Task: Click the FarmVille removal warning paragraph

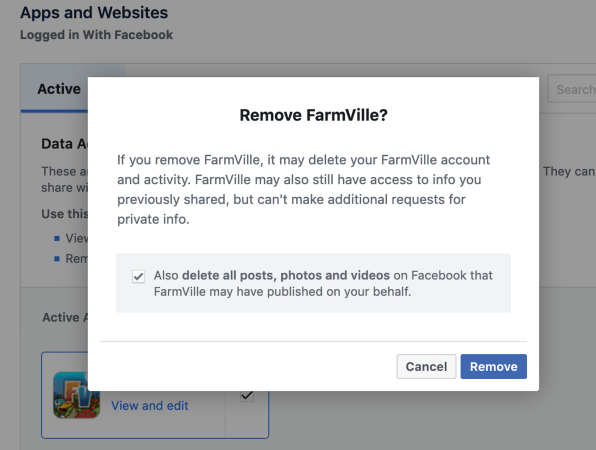Action: click(x=303, y=189)
